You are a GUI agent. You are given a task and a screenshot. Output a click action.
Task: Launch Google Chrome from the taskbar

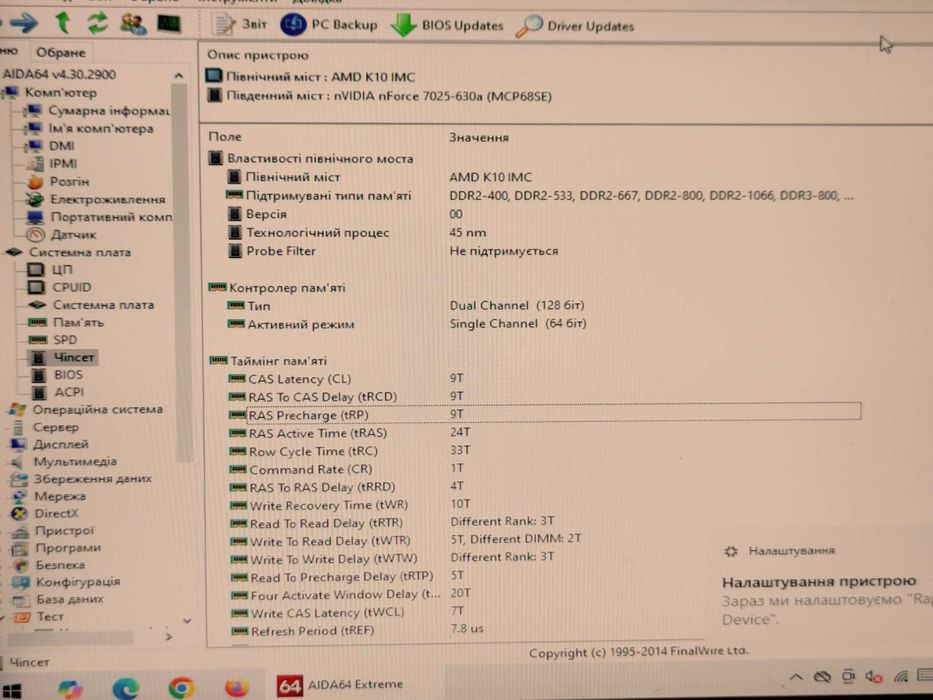[181, 688]
